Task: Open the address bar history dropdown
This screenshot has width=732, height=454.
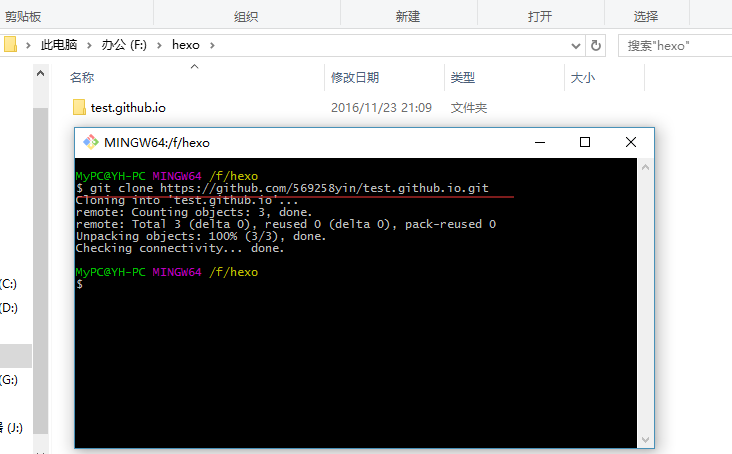Action: point(575,45)
